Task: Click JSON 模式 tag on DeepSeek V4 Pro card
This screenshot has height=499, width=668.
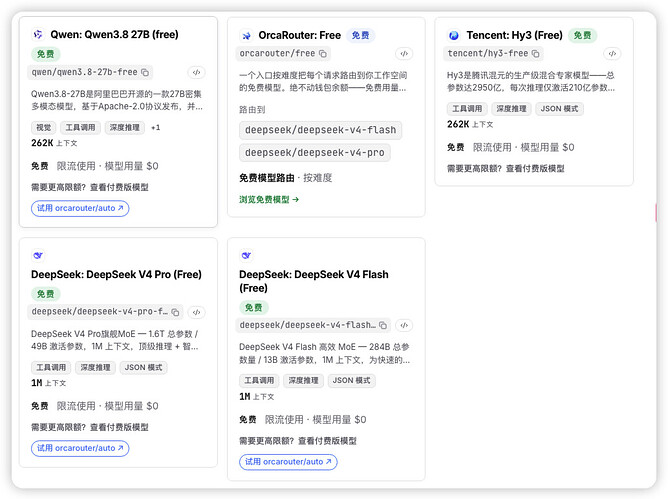Action: (x=144, y=367)
